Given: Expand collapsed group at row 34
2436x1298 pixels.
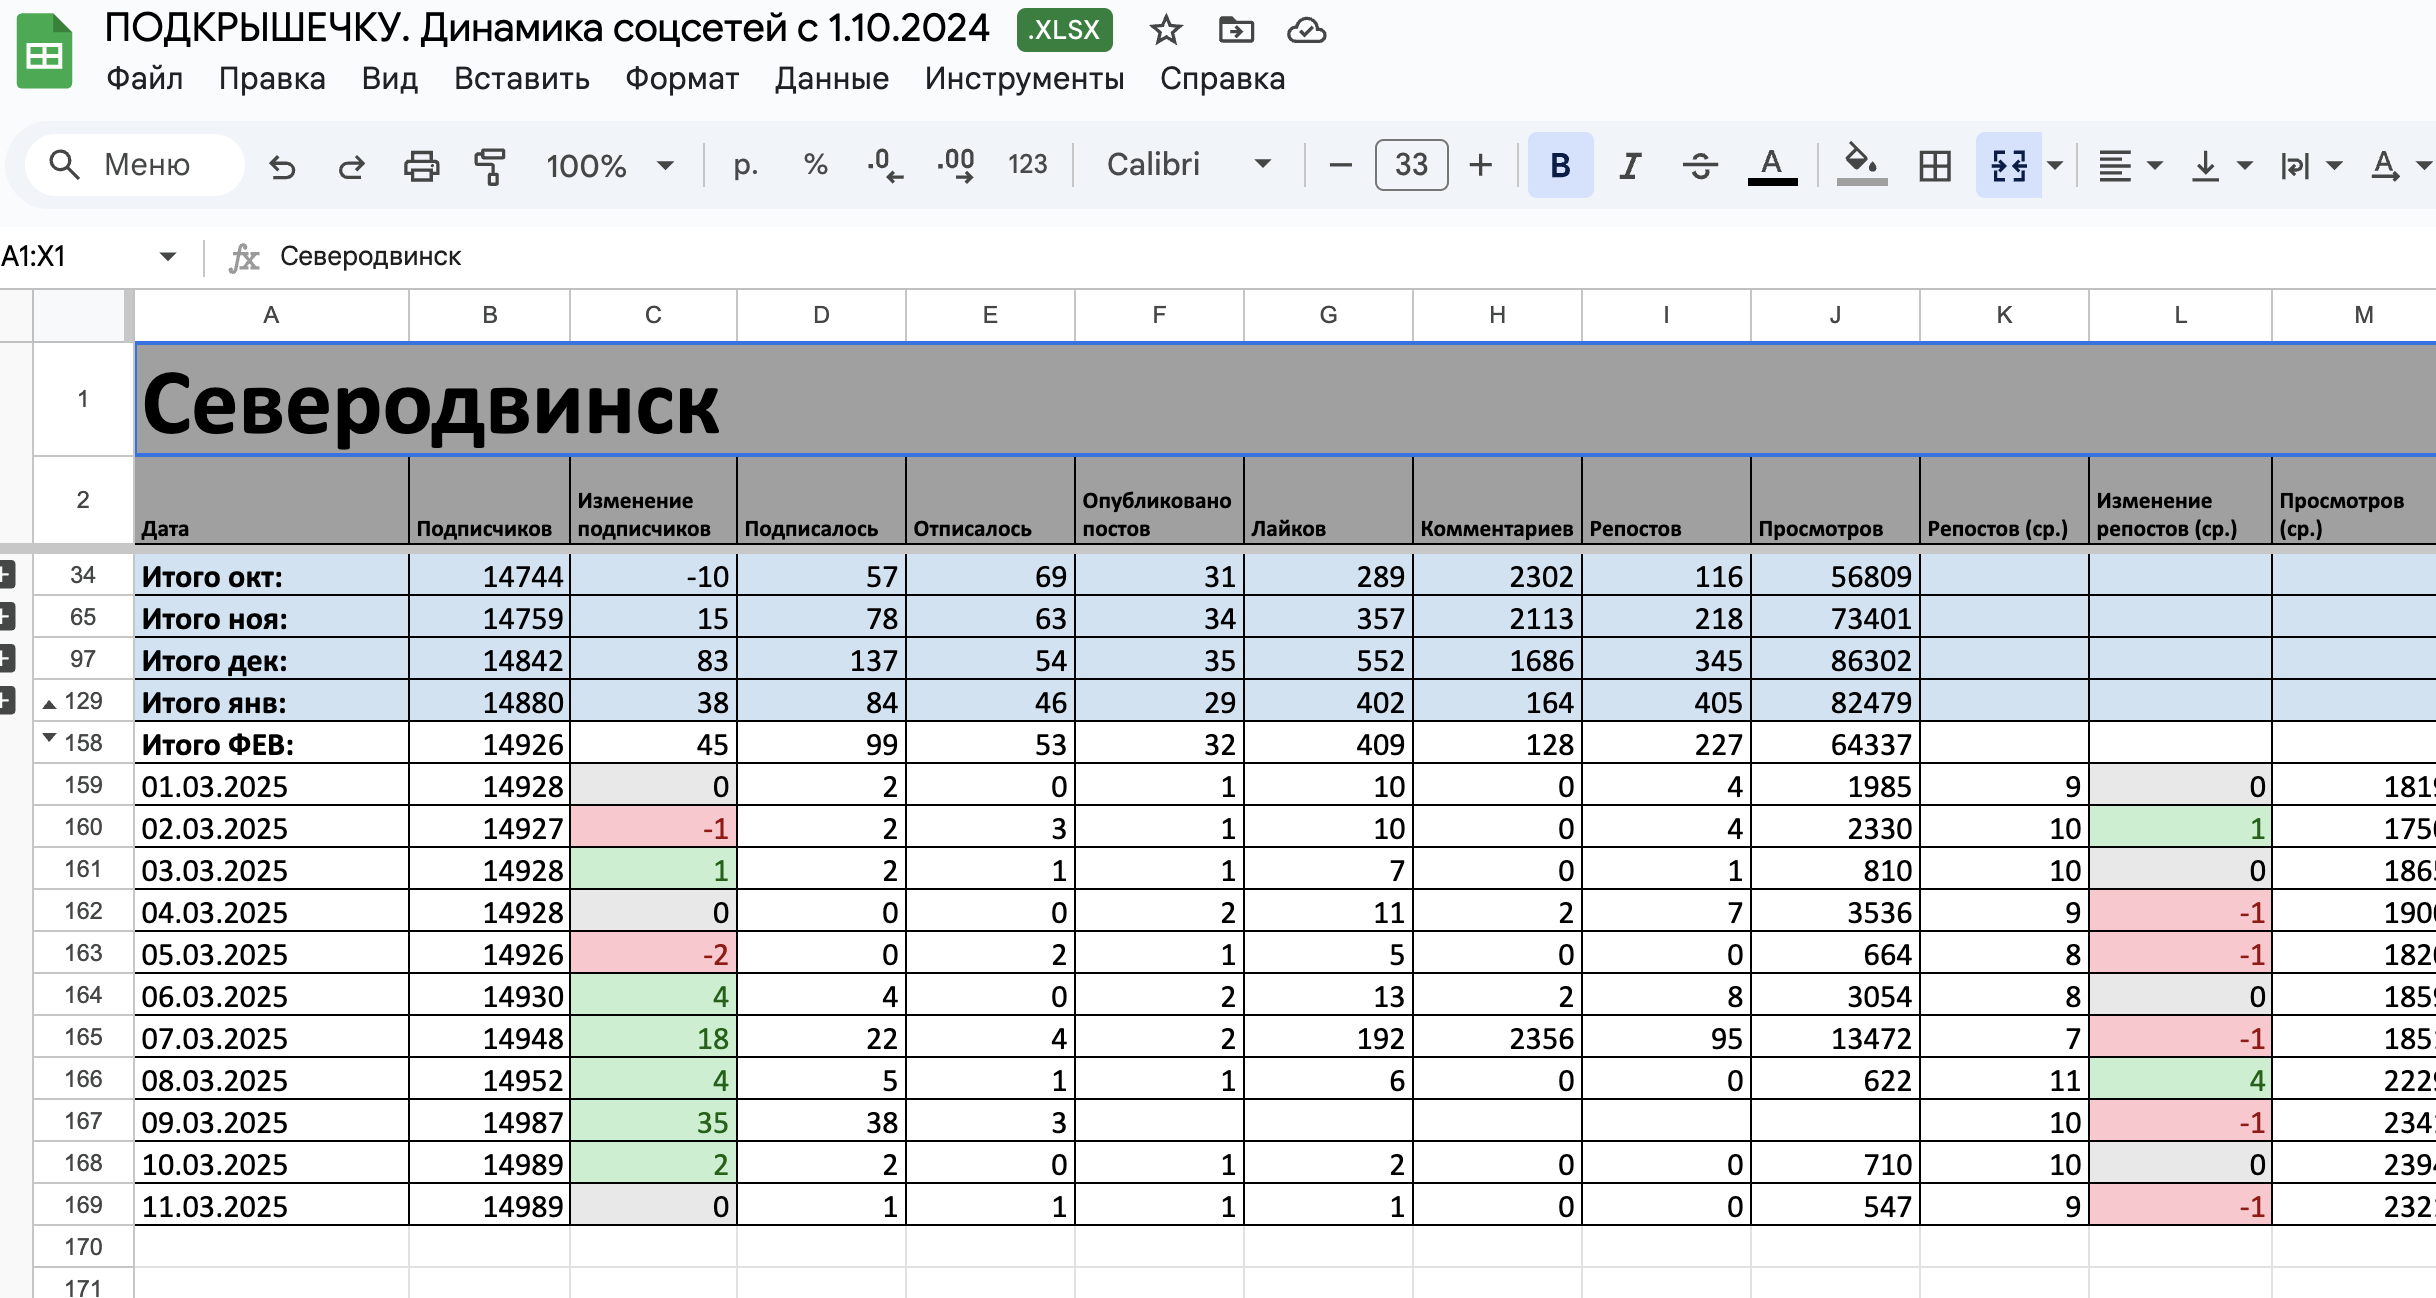Looking at the screenshot, I should pos(6,575).
